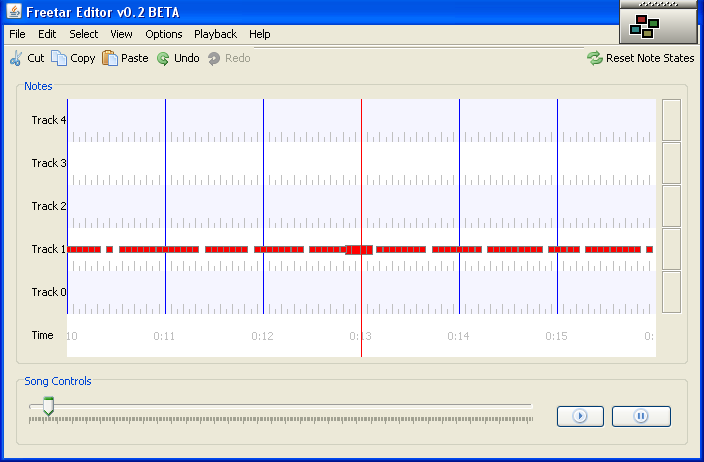Toggle the Track 3 side button
The height and width of the screenshot is (462, 704).
[x=672, y=163]
